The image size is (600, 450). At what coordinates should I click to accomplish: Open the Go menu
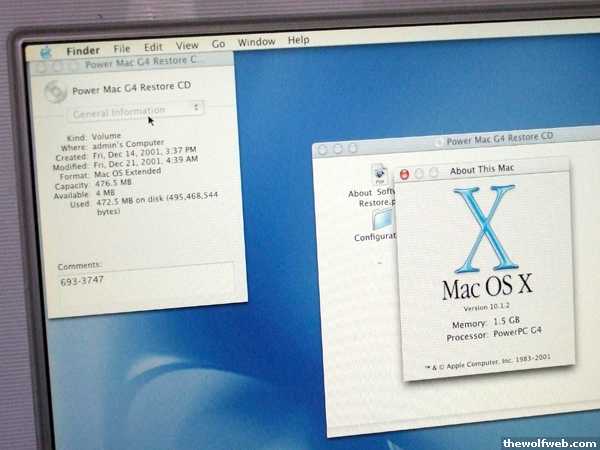(218, 45)
